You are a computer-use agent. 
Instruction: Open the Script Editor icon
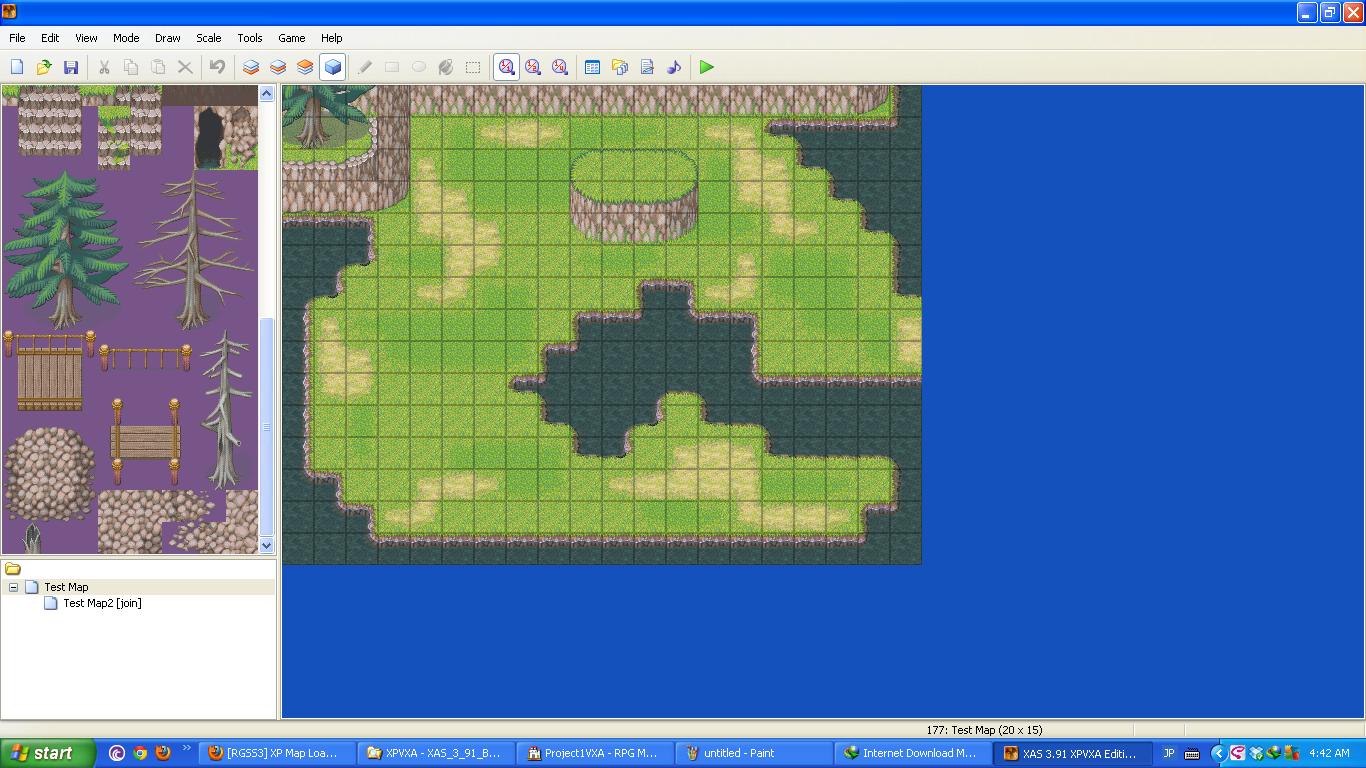point(647,67)
